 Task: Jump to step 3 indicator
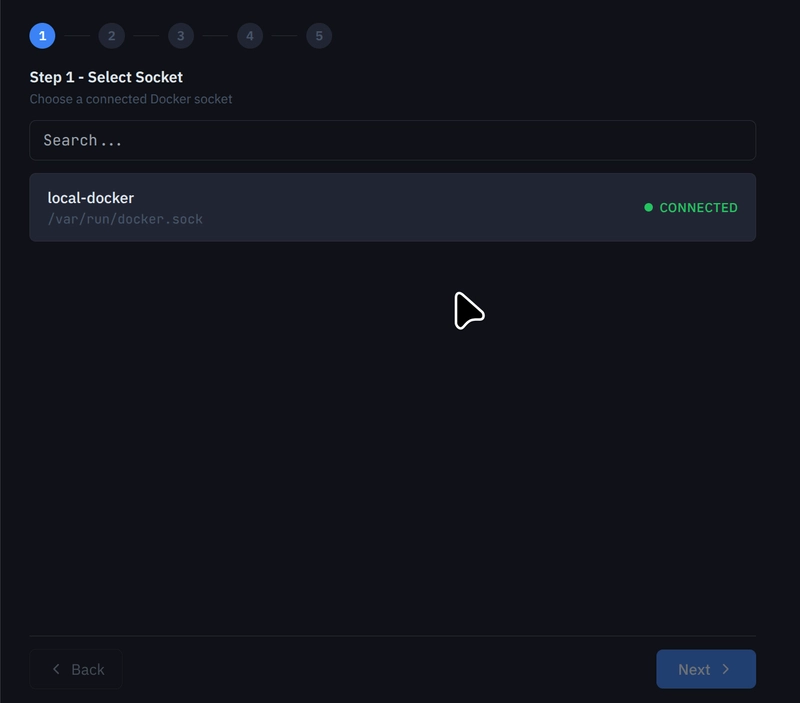pyautogui.click(x=181, y=36)
